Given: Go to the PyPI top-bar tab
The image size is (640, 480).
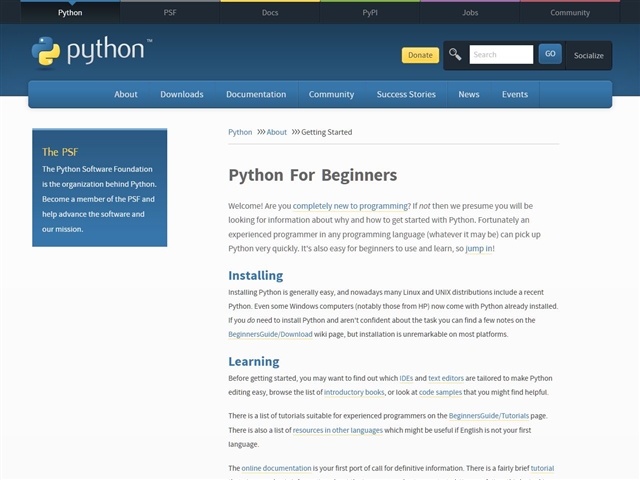Looking at the screenshot, I should pos(370,13).
